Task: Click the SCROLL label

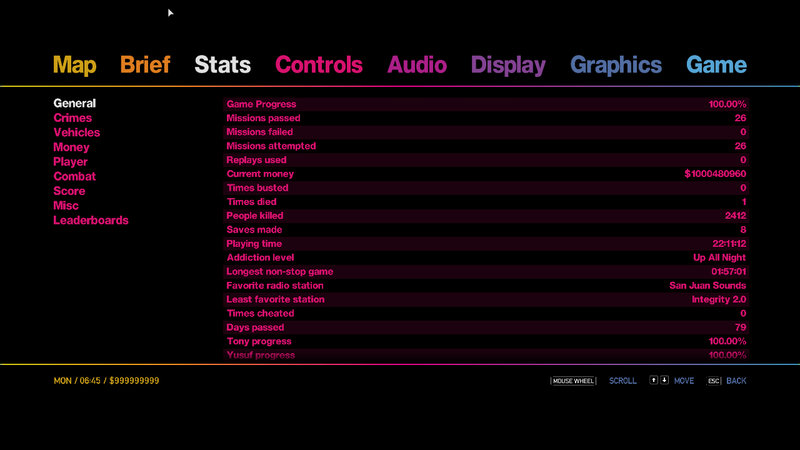Action: (x=622, y=381)
